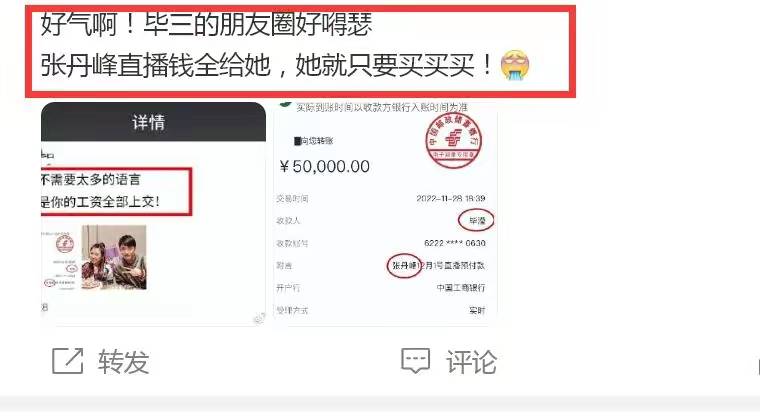Tap the 评论 label

pyautogui.click(x=472, y=362)
